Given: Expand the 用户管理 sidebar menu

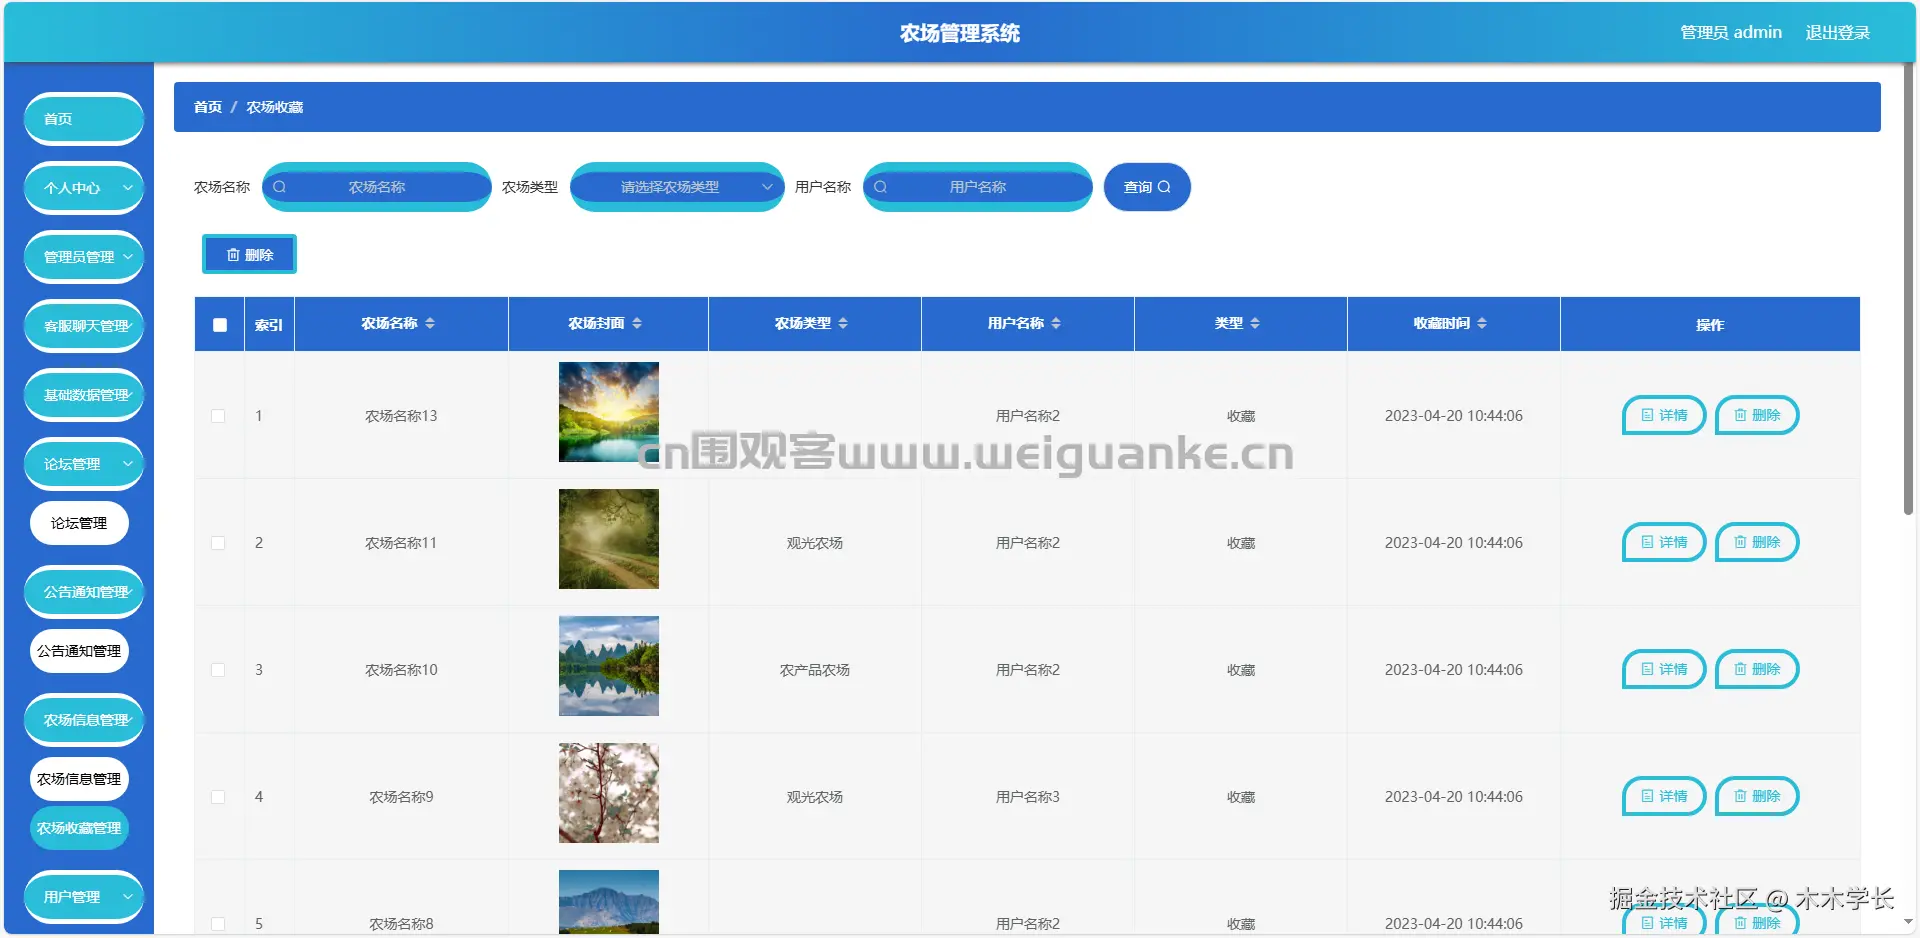Looking at the screenshot, I should pyautogui.click(x=84, y=897).
